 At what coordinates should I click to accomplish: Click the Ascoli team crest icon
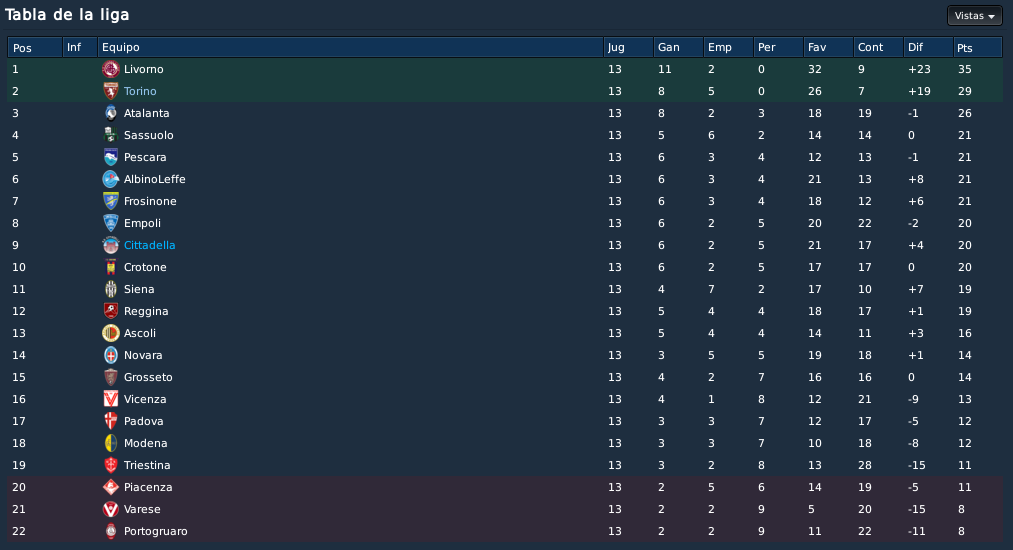(x=111, y=333)
